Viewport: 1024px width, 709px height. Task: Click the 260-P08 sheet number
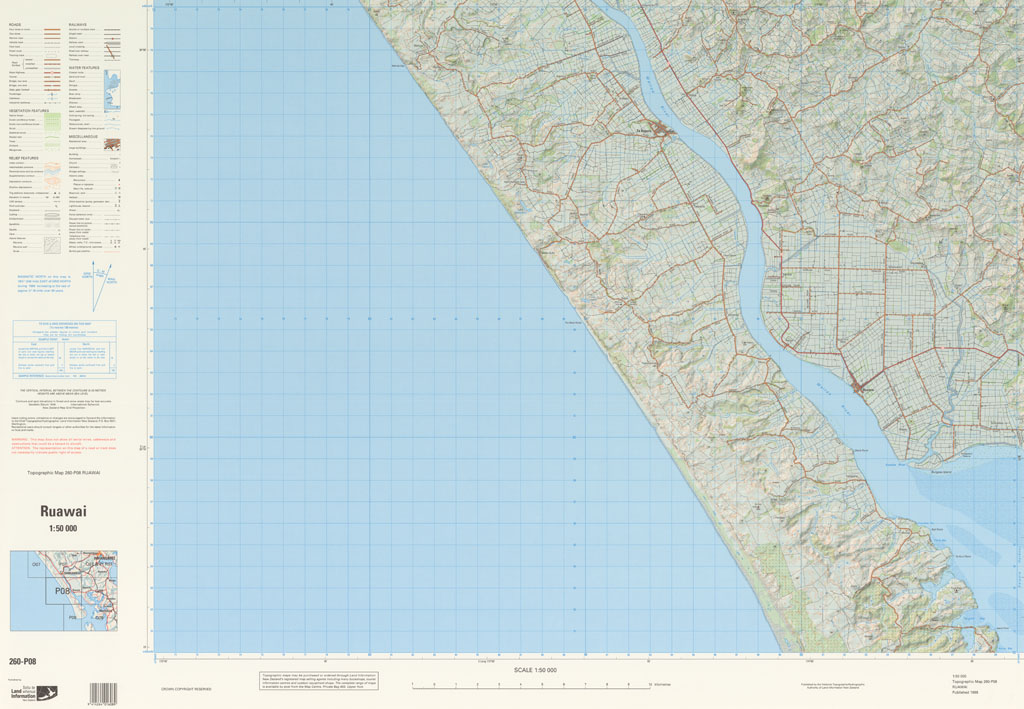pos(22,661)
